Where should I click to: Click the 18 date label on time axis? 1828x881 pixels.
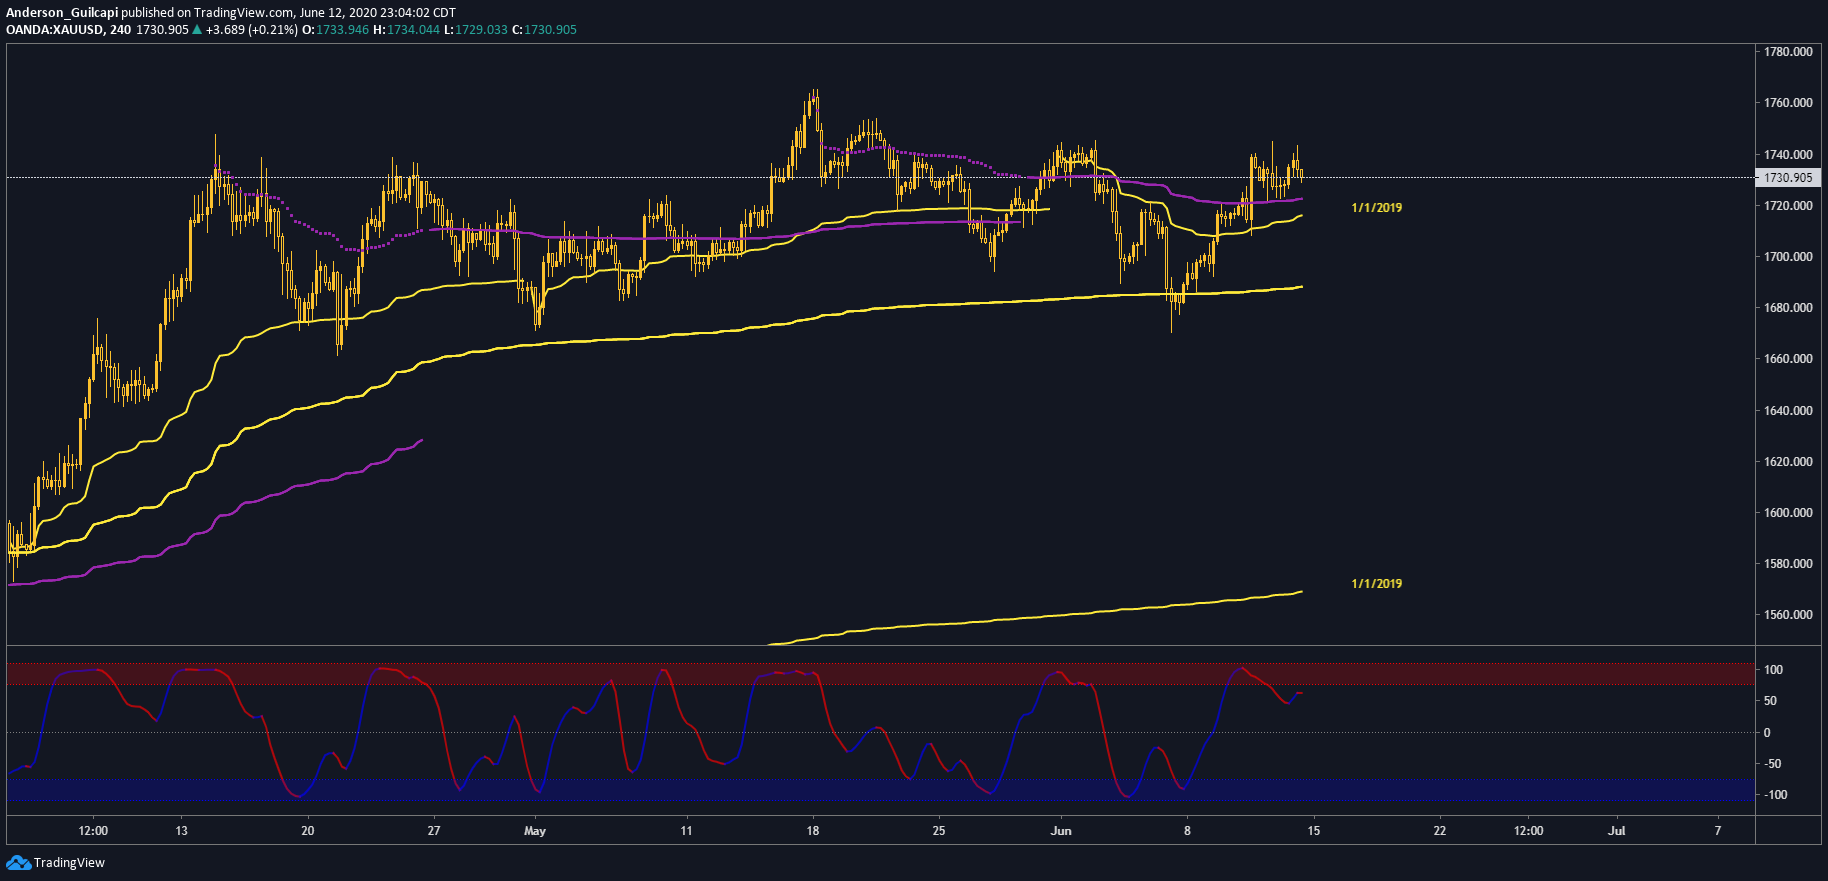pos(813,831)
